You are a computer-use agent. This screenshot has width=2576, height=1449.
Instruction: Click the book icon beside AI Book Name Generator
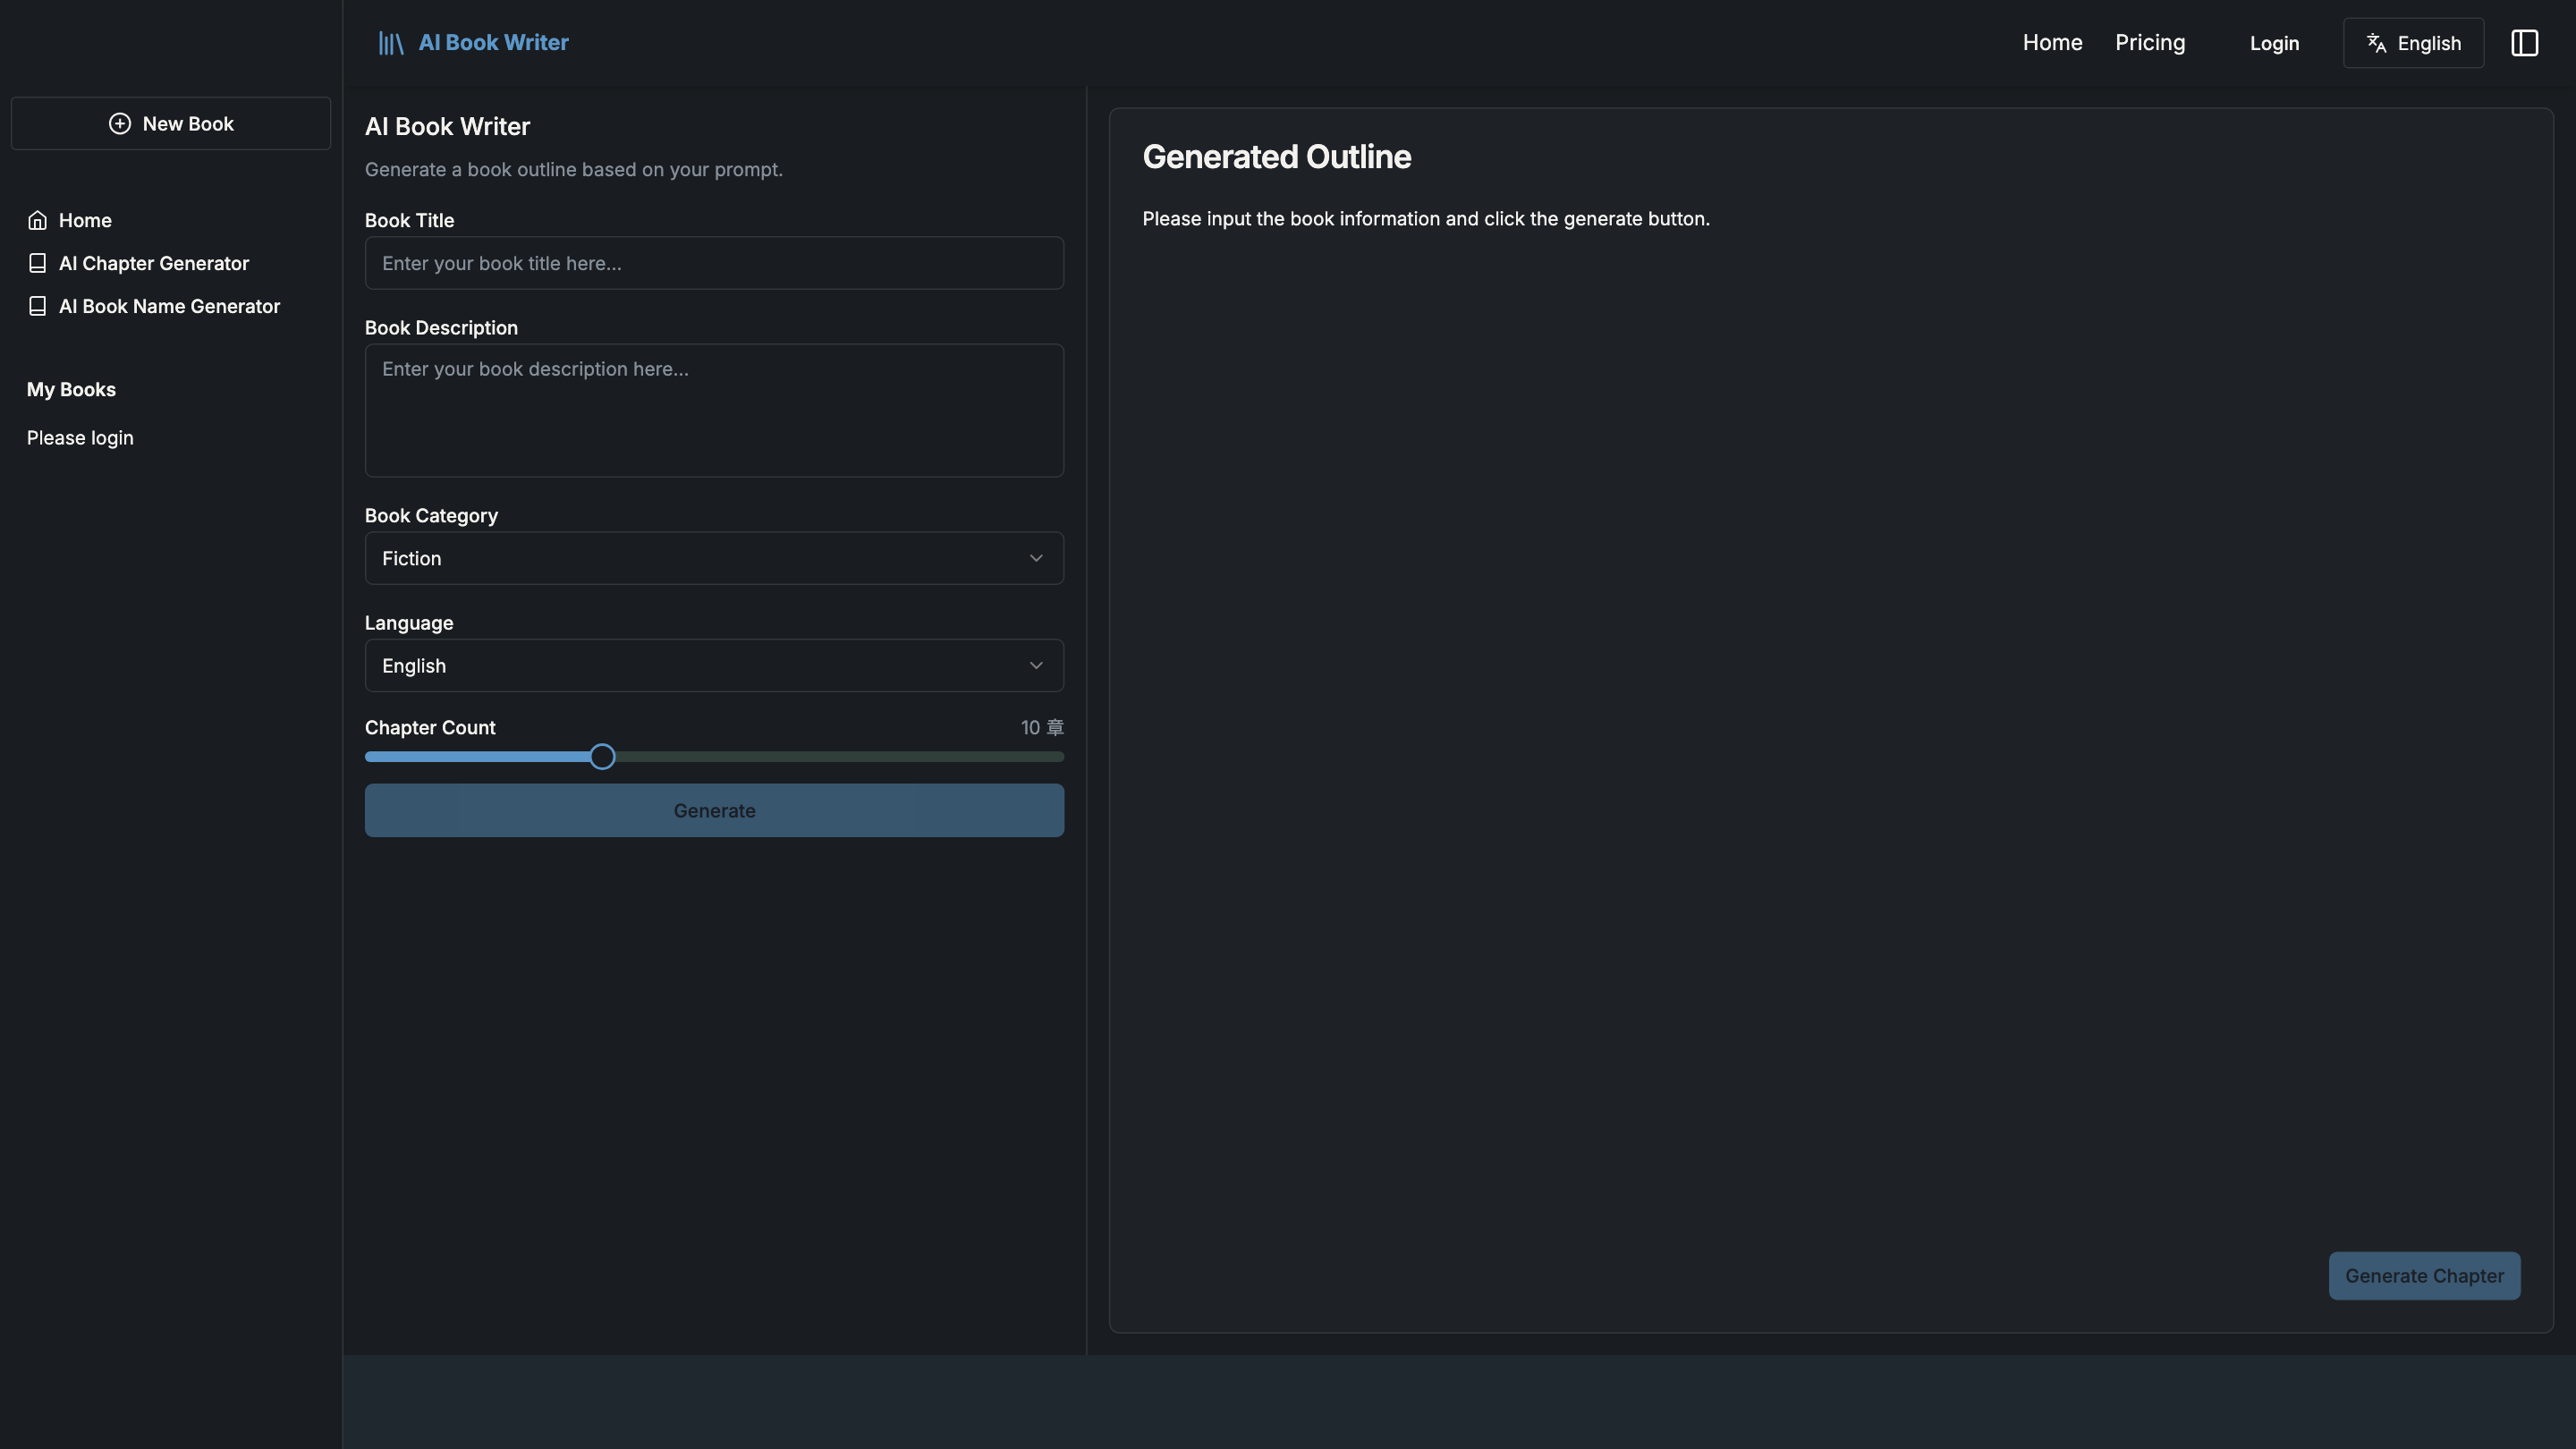point(37,306)
